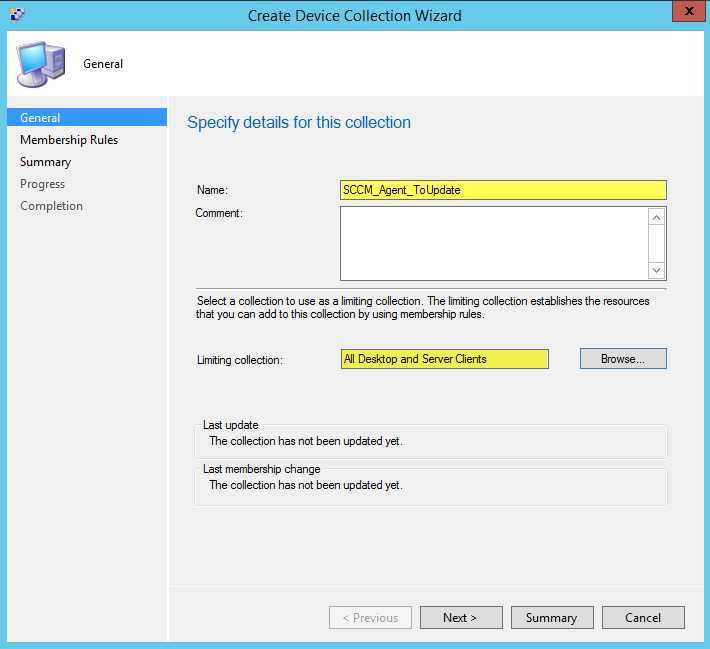Click the wizard app icon in title bar
The image size is (710, 649).
click(17, 14)
